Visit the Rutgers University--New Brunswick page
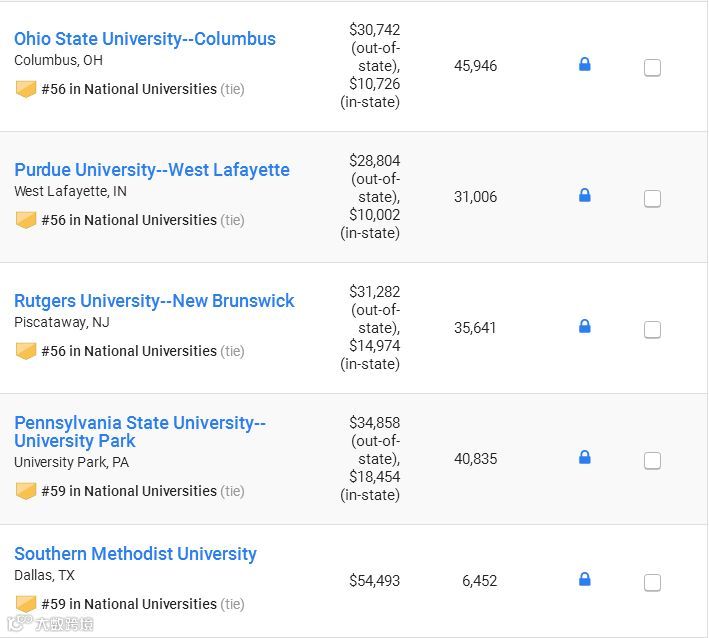The height and width of the screenshot is (638, 709). point(154,301)
